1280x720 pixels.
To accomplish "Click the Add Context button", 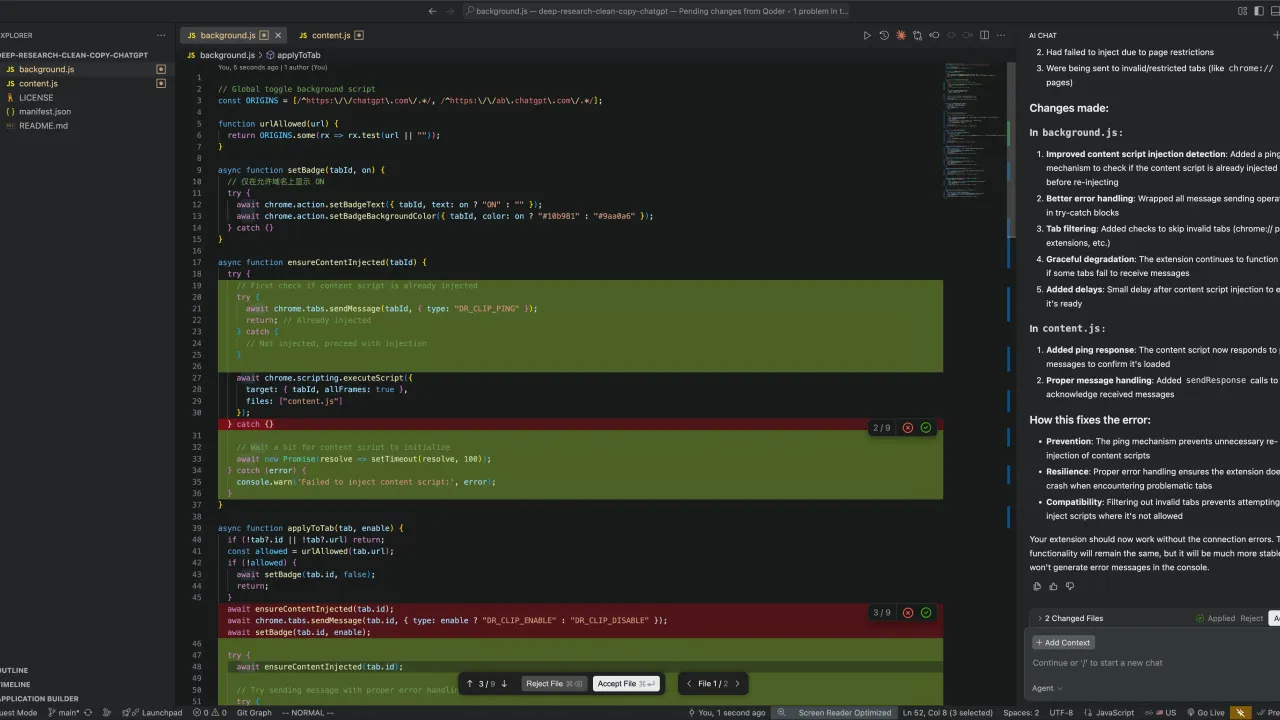I will click(x=1064, y=642).
